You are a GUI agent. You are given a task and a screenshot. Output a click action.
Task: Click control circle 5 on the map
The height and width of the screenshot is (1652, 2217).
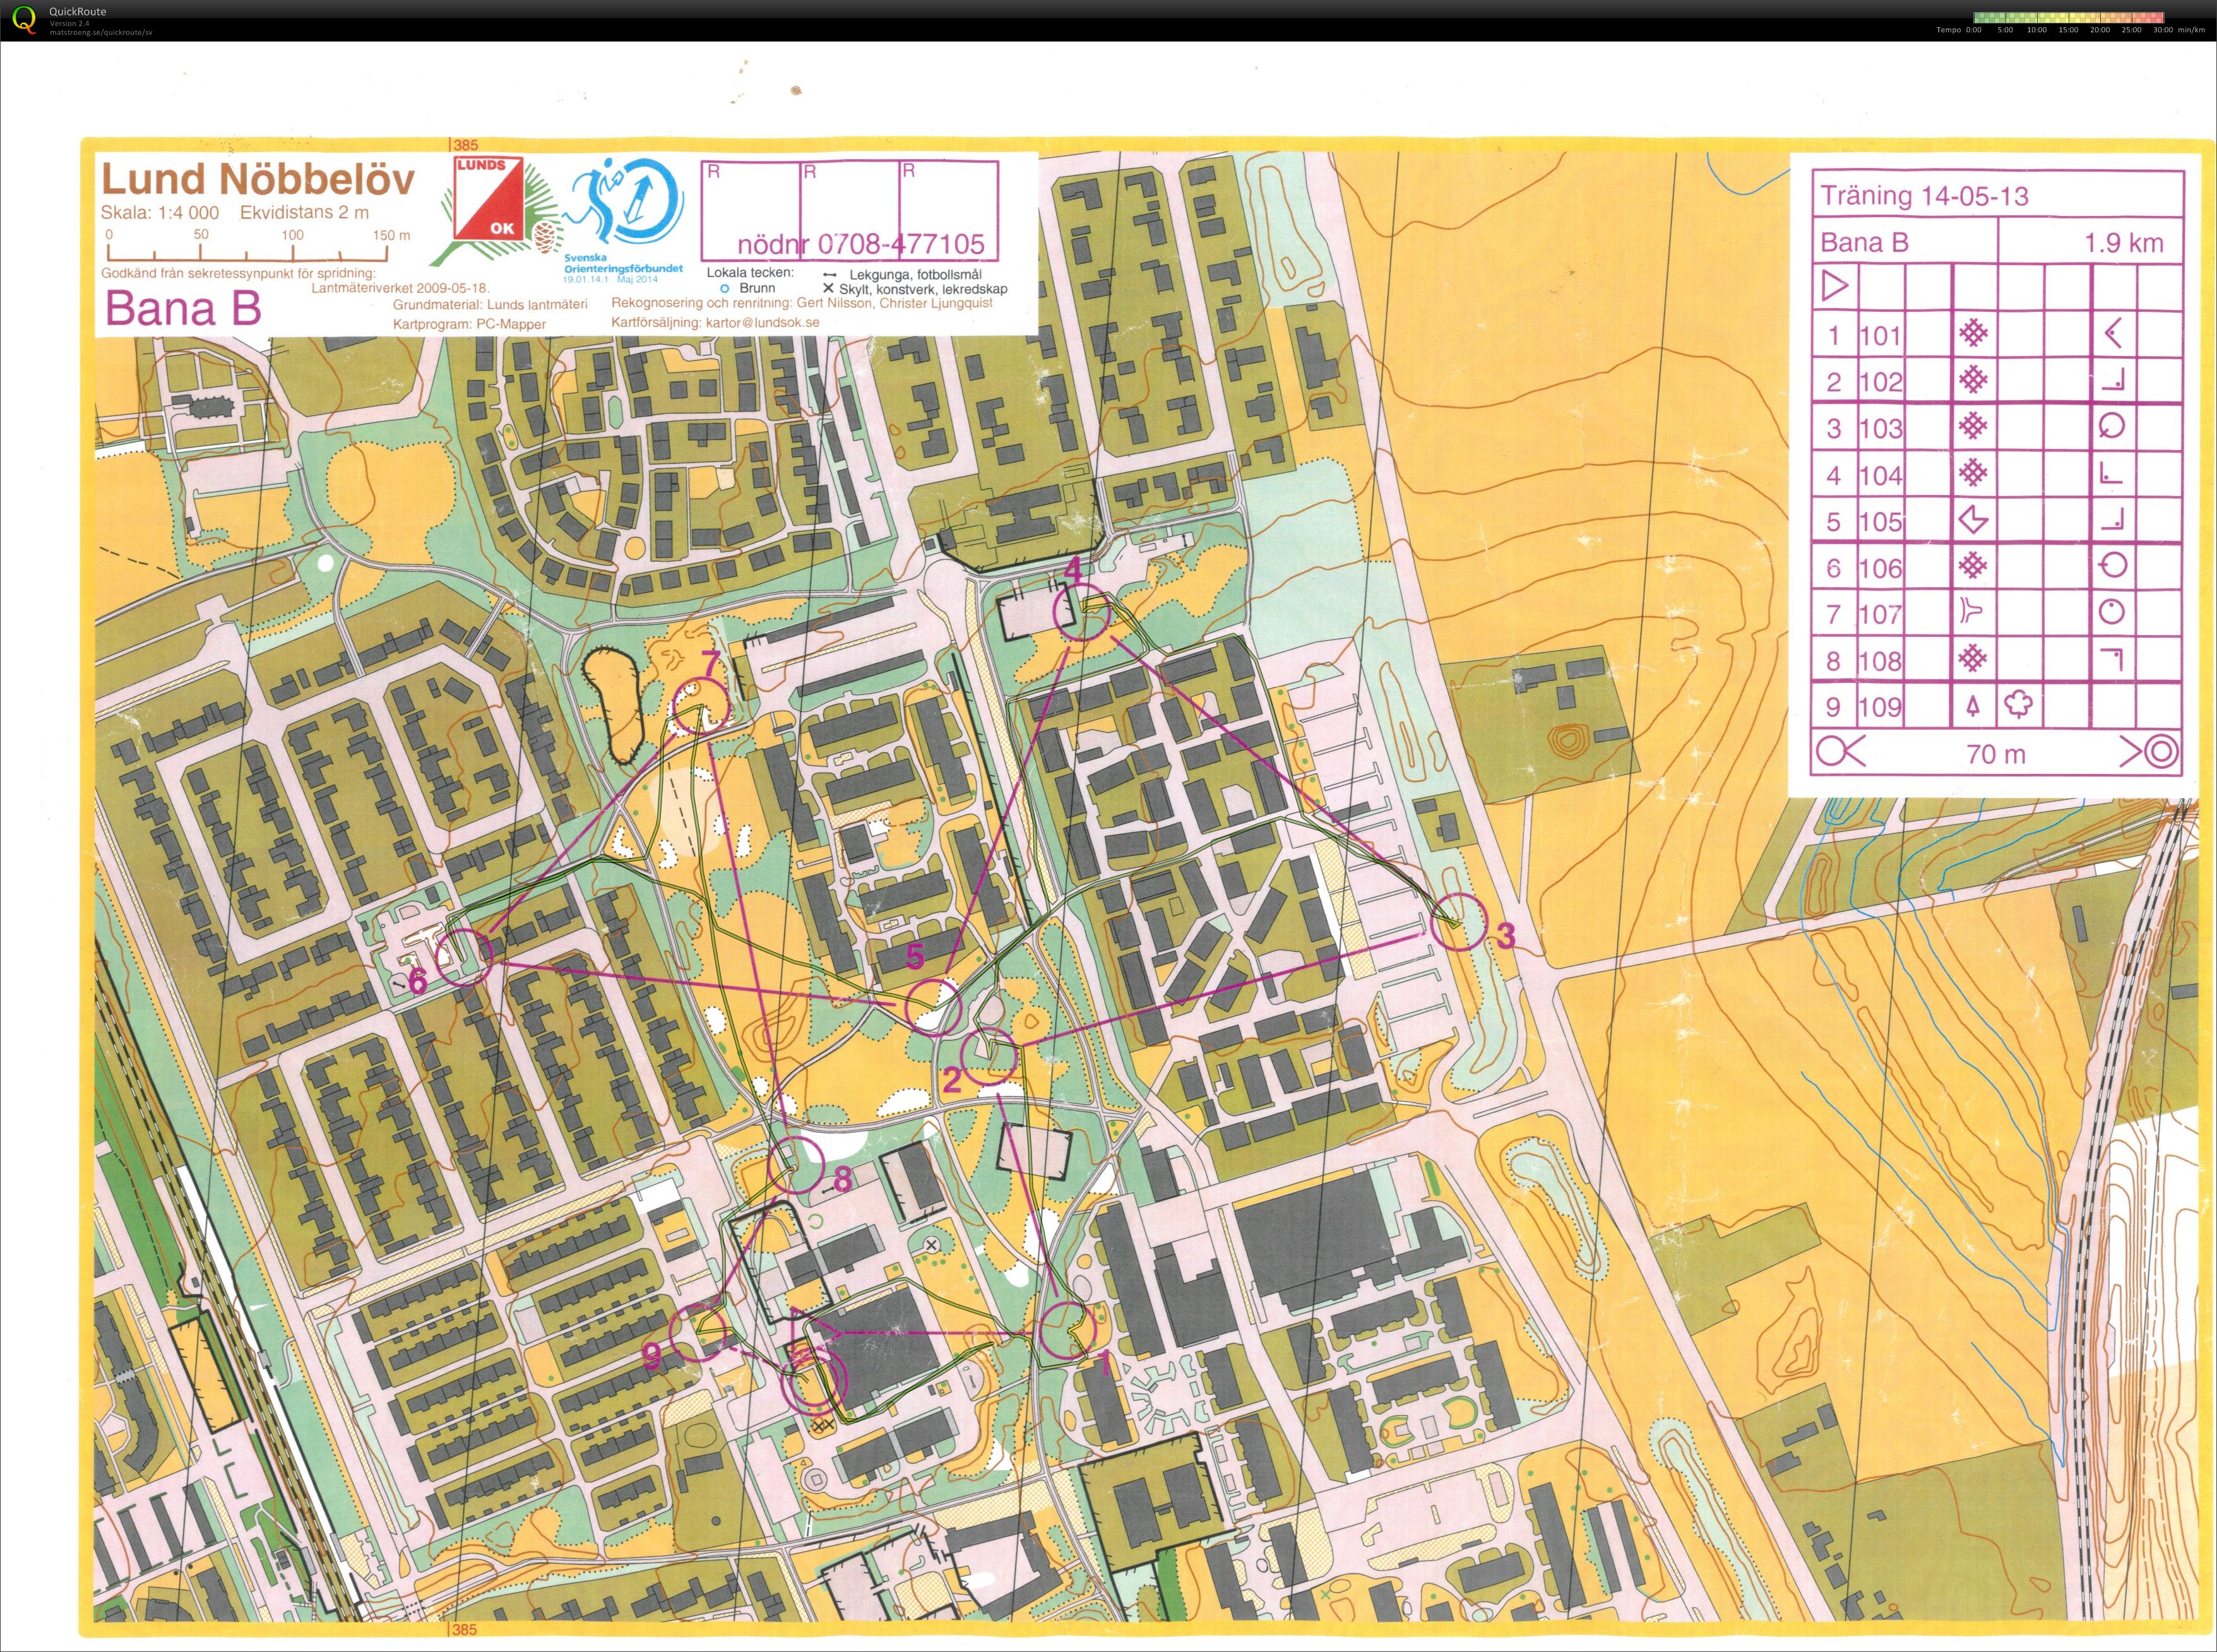[934, 1006]
